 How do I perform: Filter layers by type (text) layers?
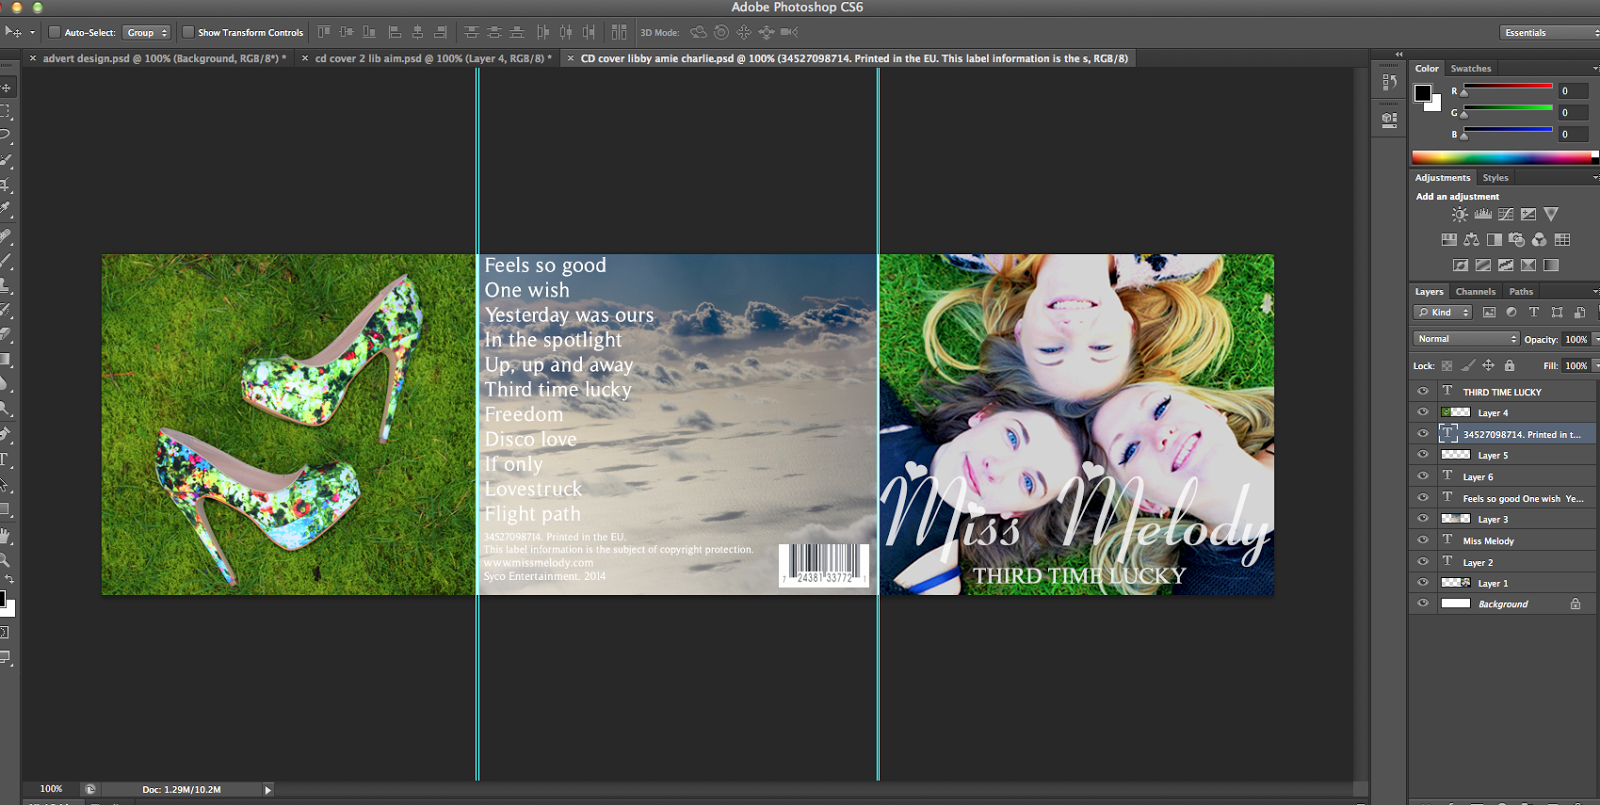pos(1534,312)
